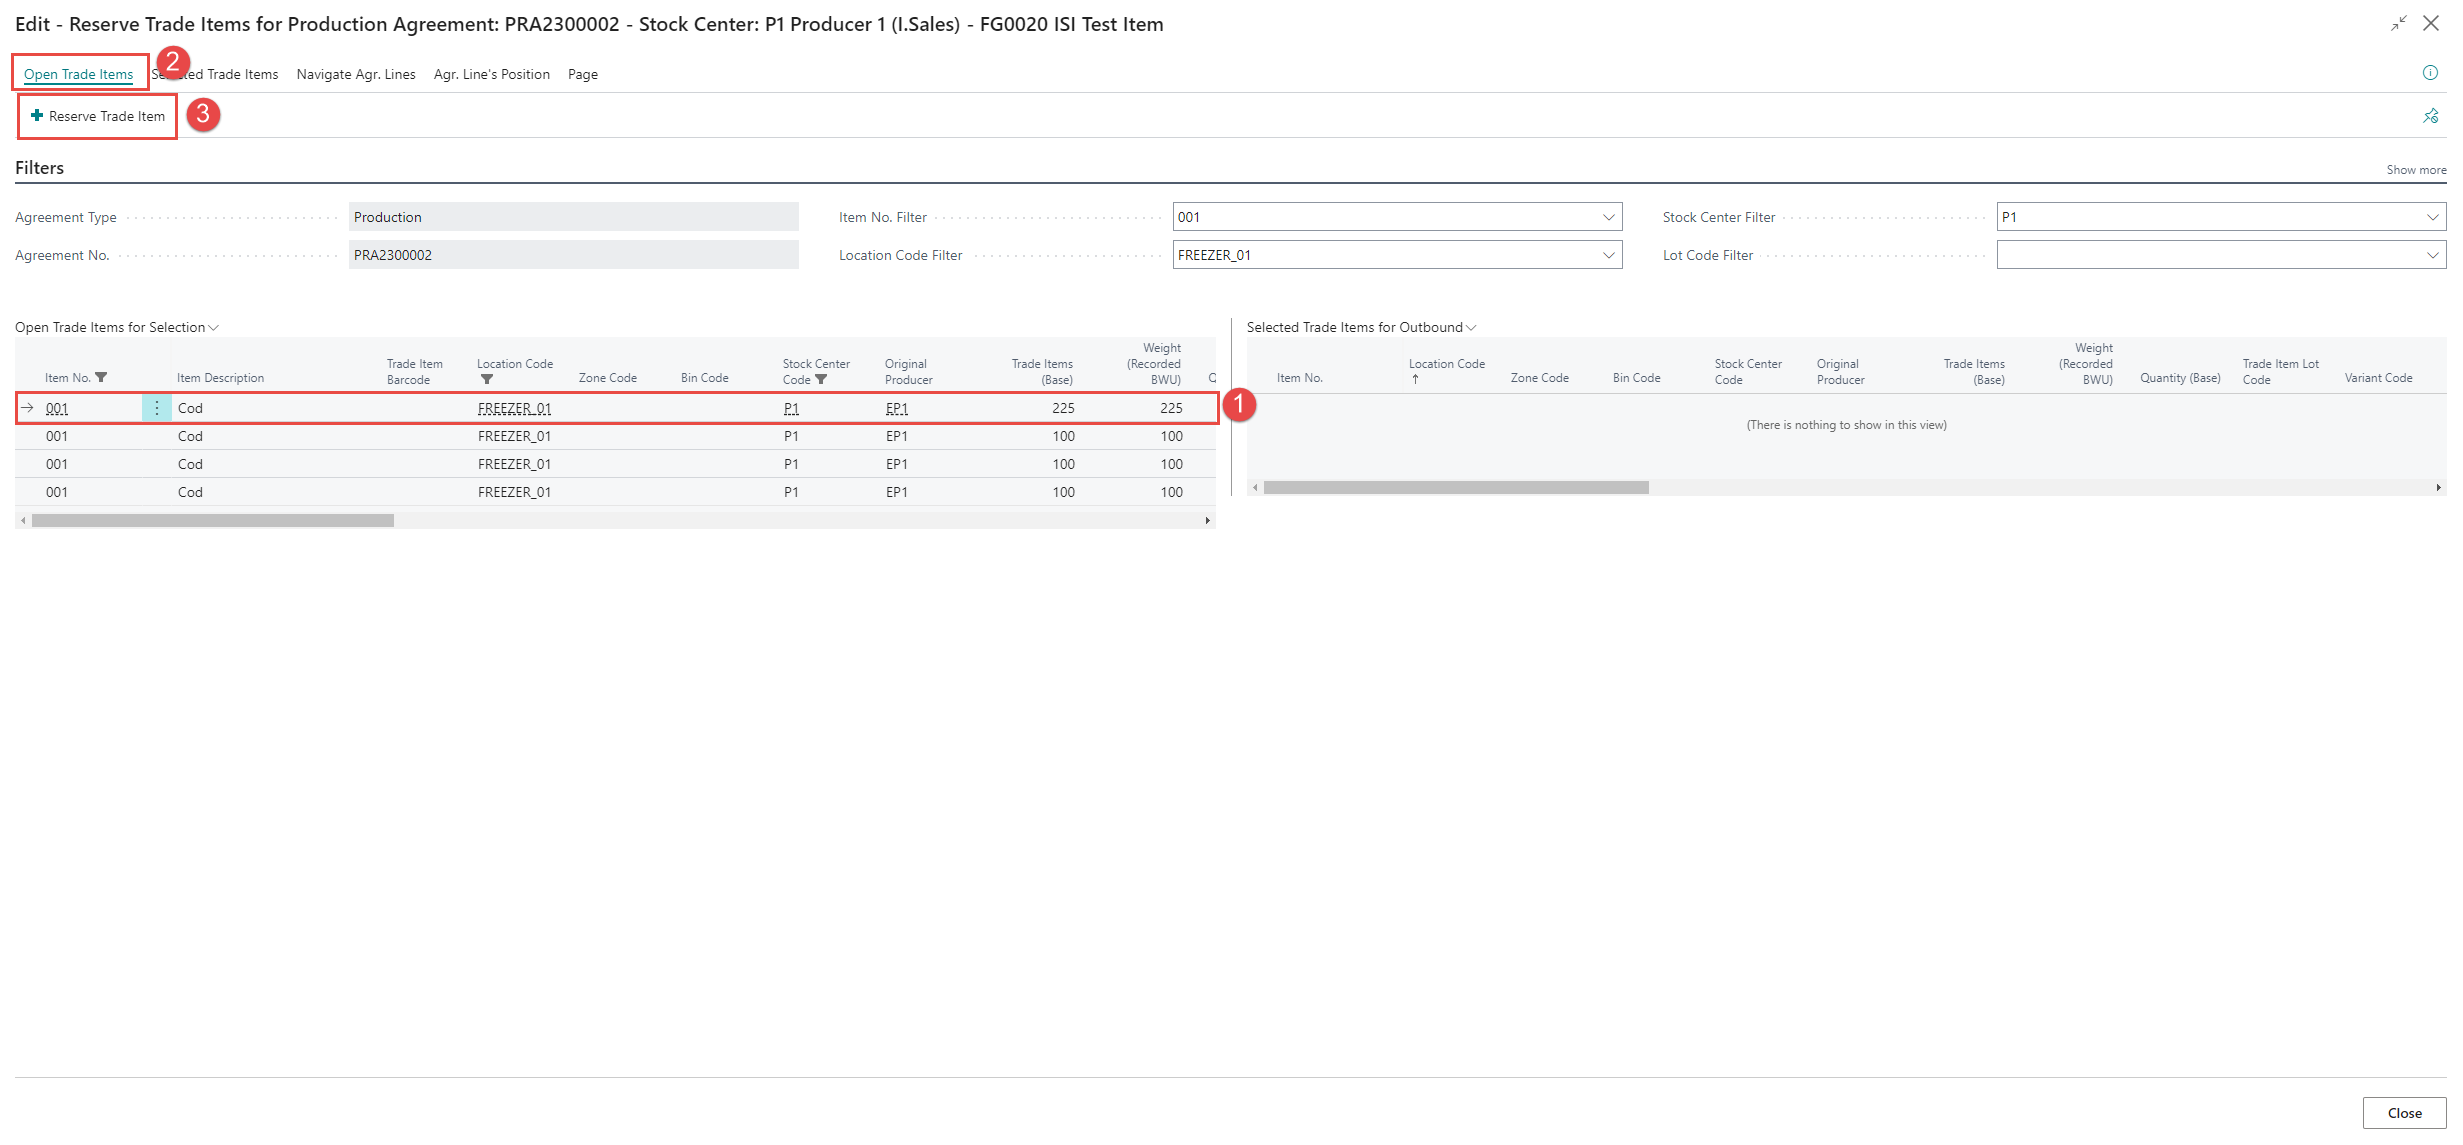Screen dimensions: 2463x1145
Task: Expand Open Trade Items for Selection chevron
Action: [x=213, y=328]
